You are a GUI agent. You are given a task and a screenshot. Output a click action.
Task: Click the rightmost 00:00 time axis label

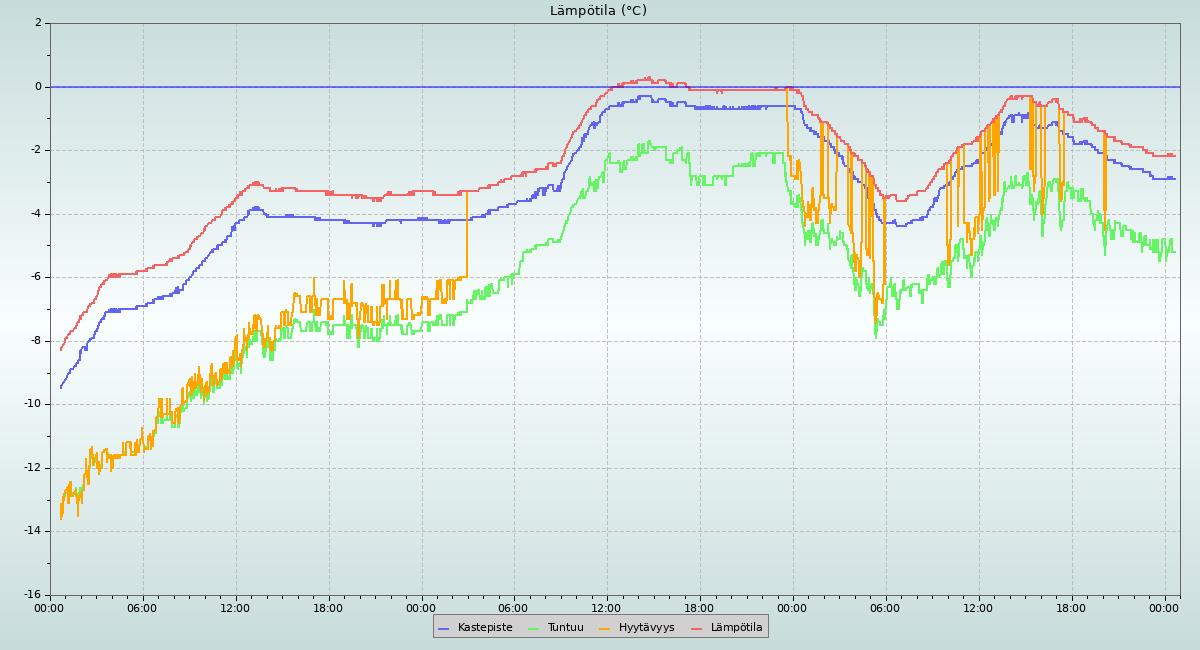point(1164,608)
